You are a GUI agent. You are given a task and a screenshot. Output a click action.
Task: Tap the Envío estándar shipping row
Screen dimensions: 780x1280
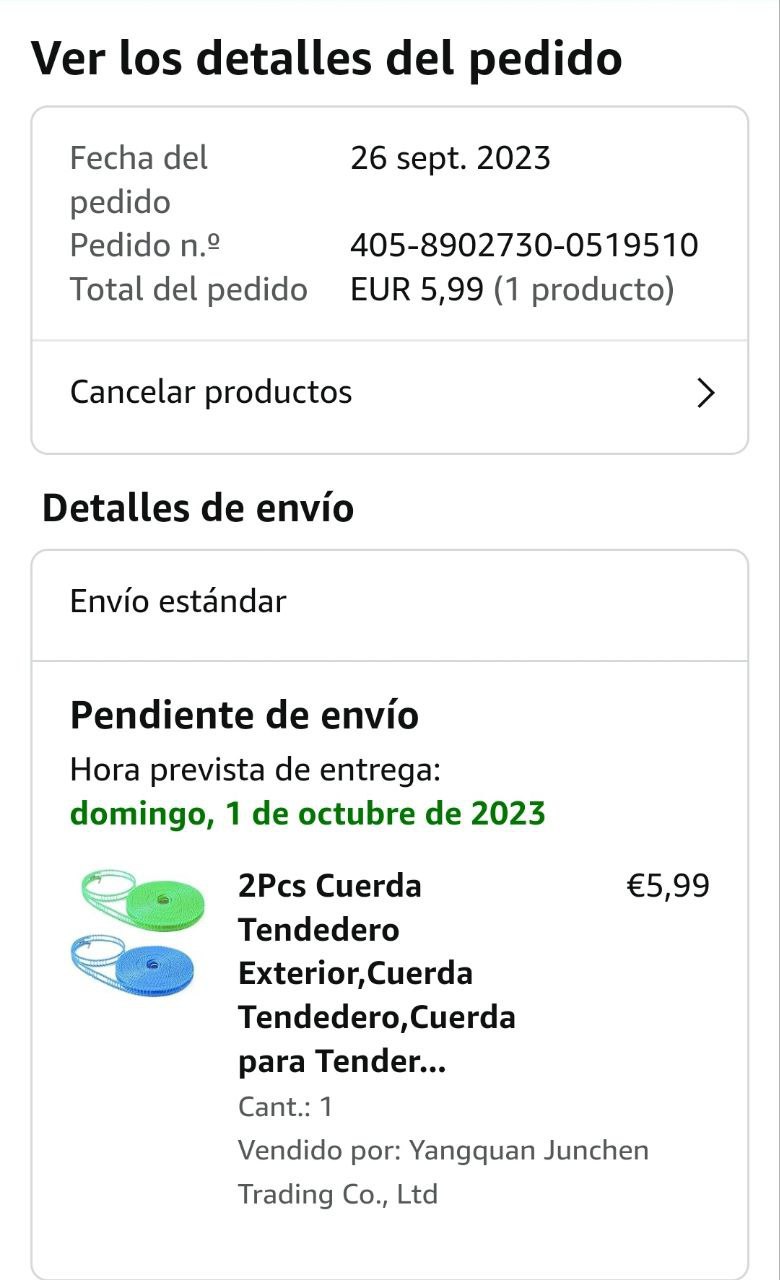tap(178, 601)
